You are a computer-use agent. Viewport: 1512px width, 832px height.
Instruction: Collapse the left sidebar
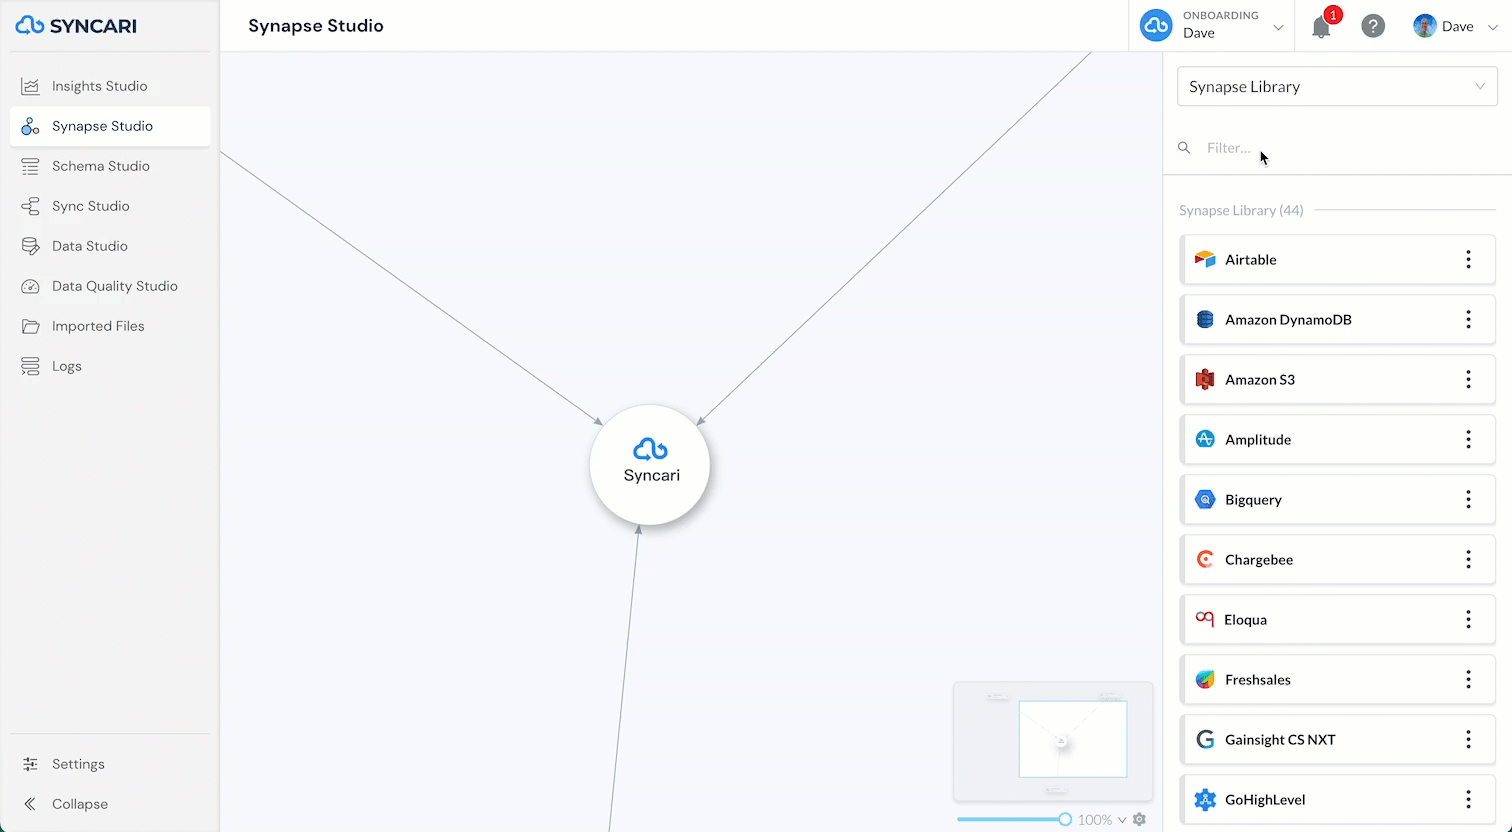coord(79,804)
